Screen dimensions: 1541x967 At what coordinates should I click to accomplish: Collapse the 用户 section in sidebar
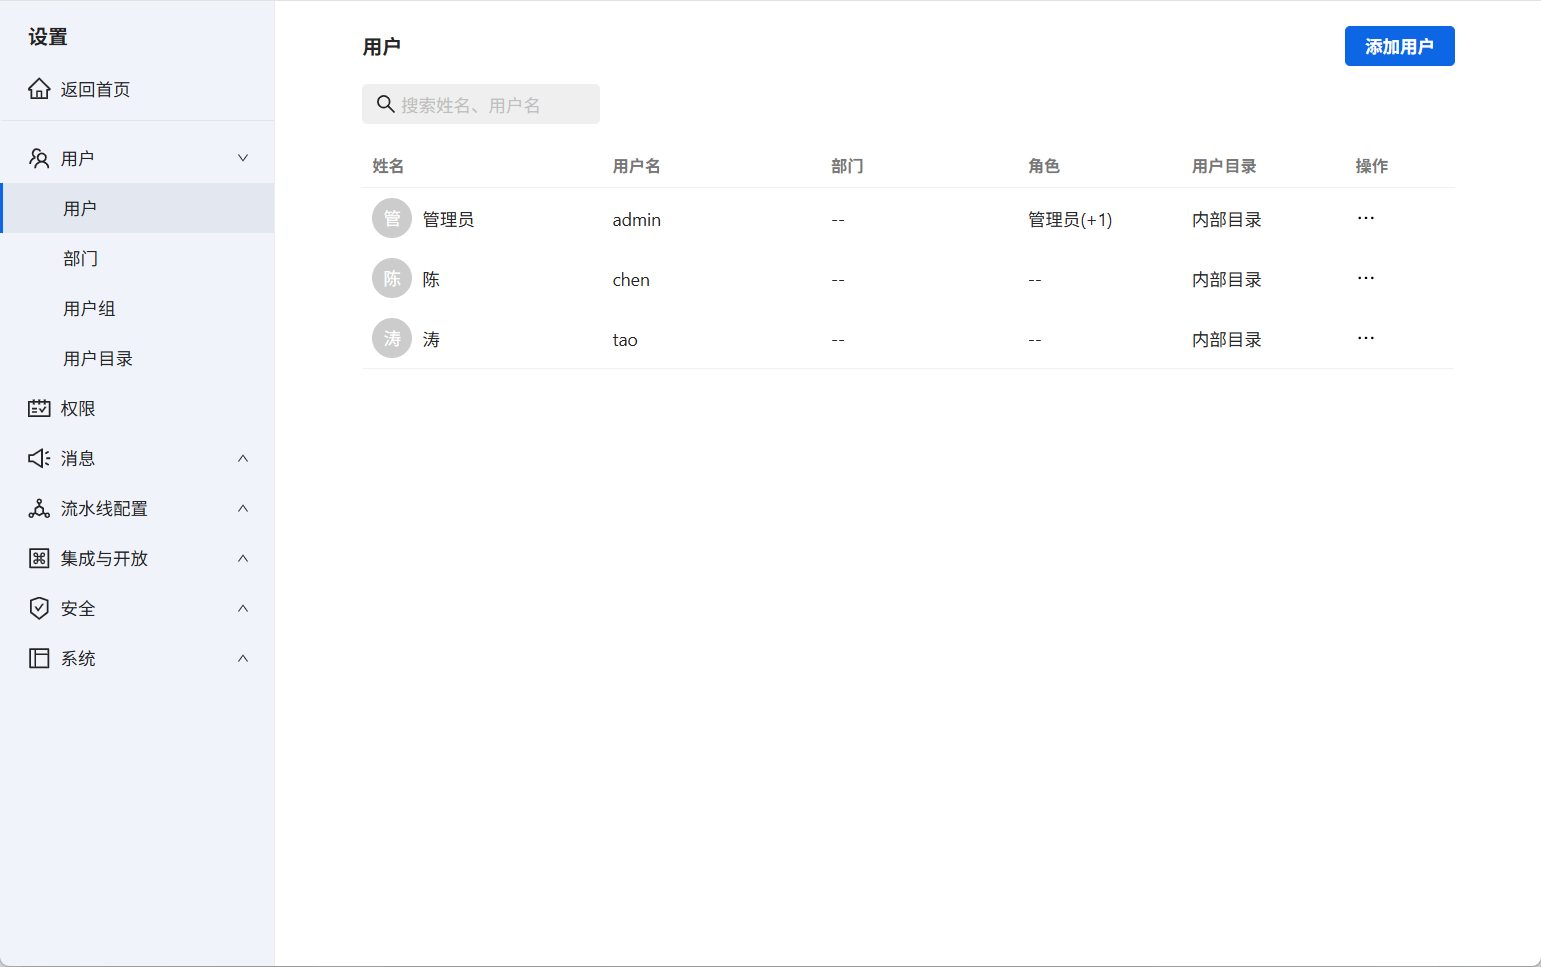[242, 157]
